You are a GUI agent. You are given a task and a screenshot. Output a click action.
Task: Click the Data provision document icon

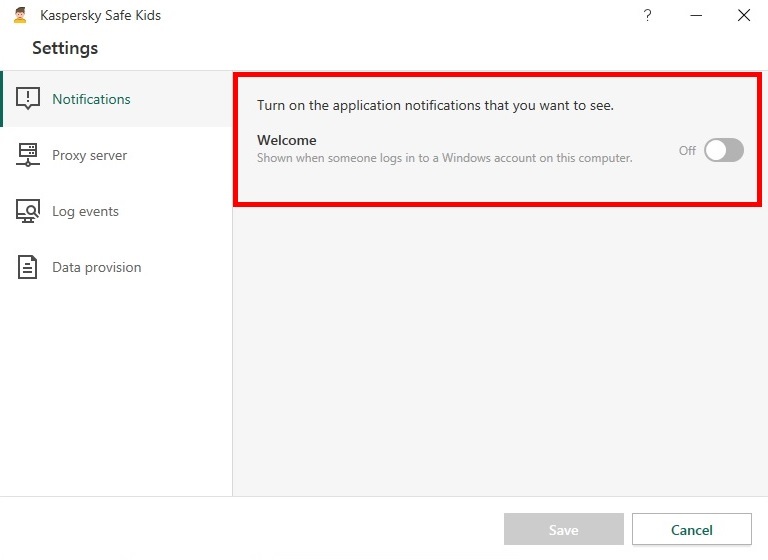click(27, 267)
